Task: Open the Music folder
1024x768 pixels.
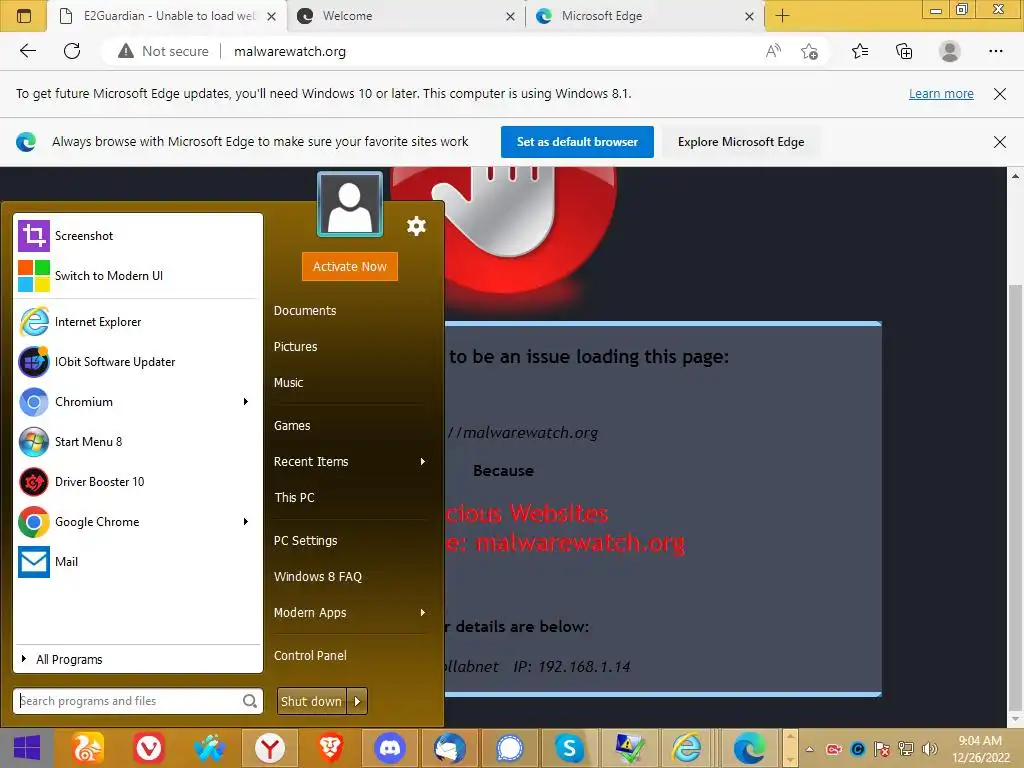Action: click(288, 383)
